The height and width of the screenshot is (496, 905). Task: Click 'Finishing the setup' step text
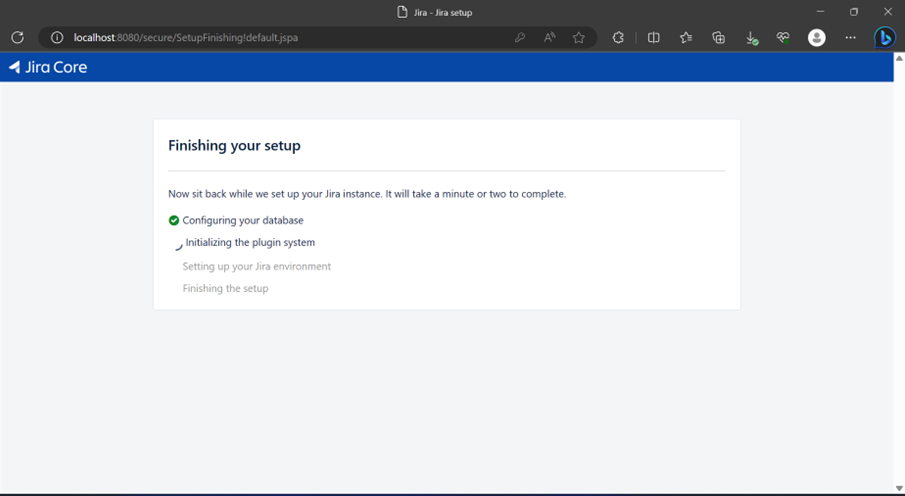226,288
